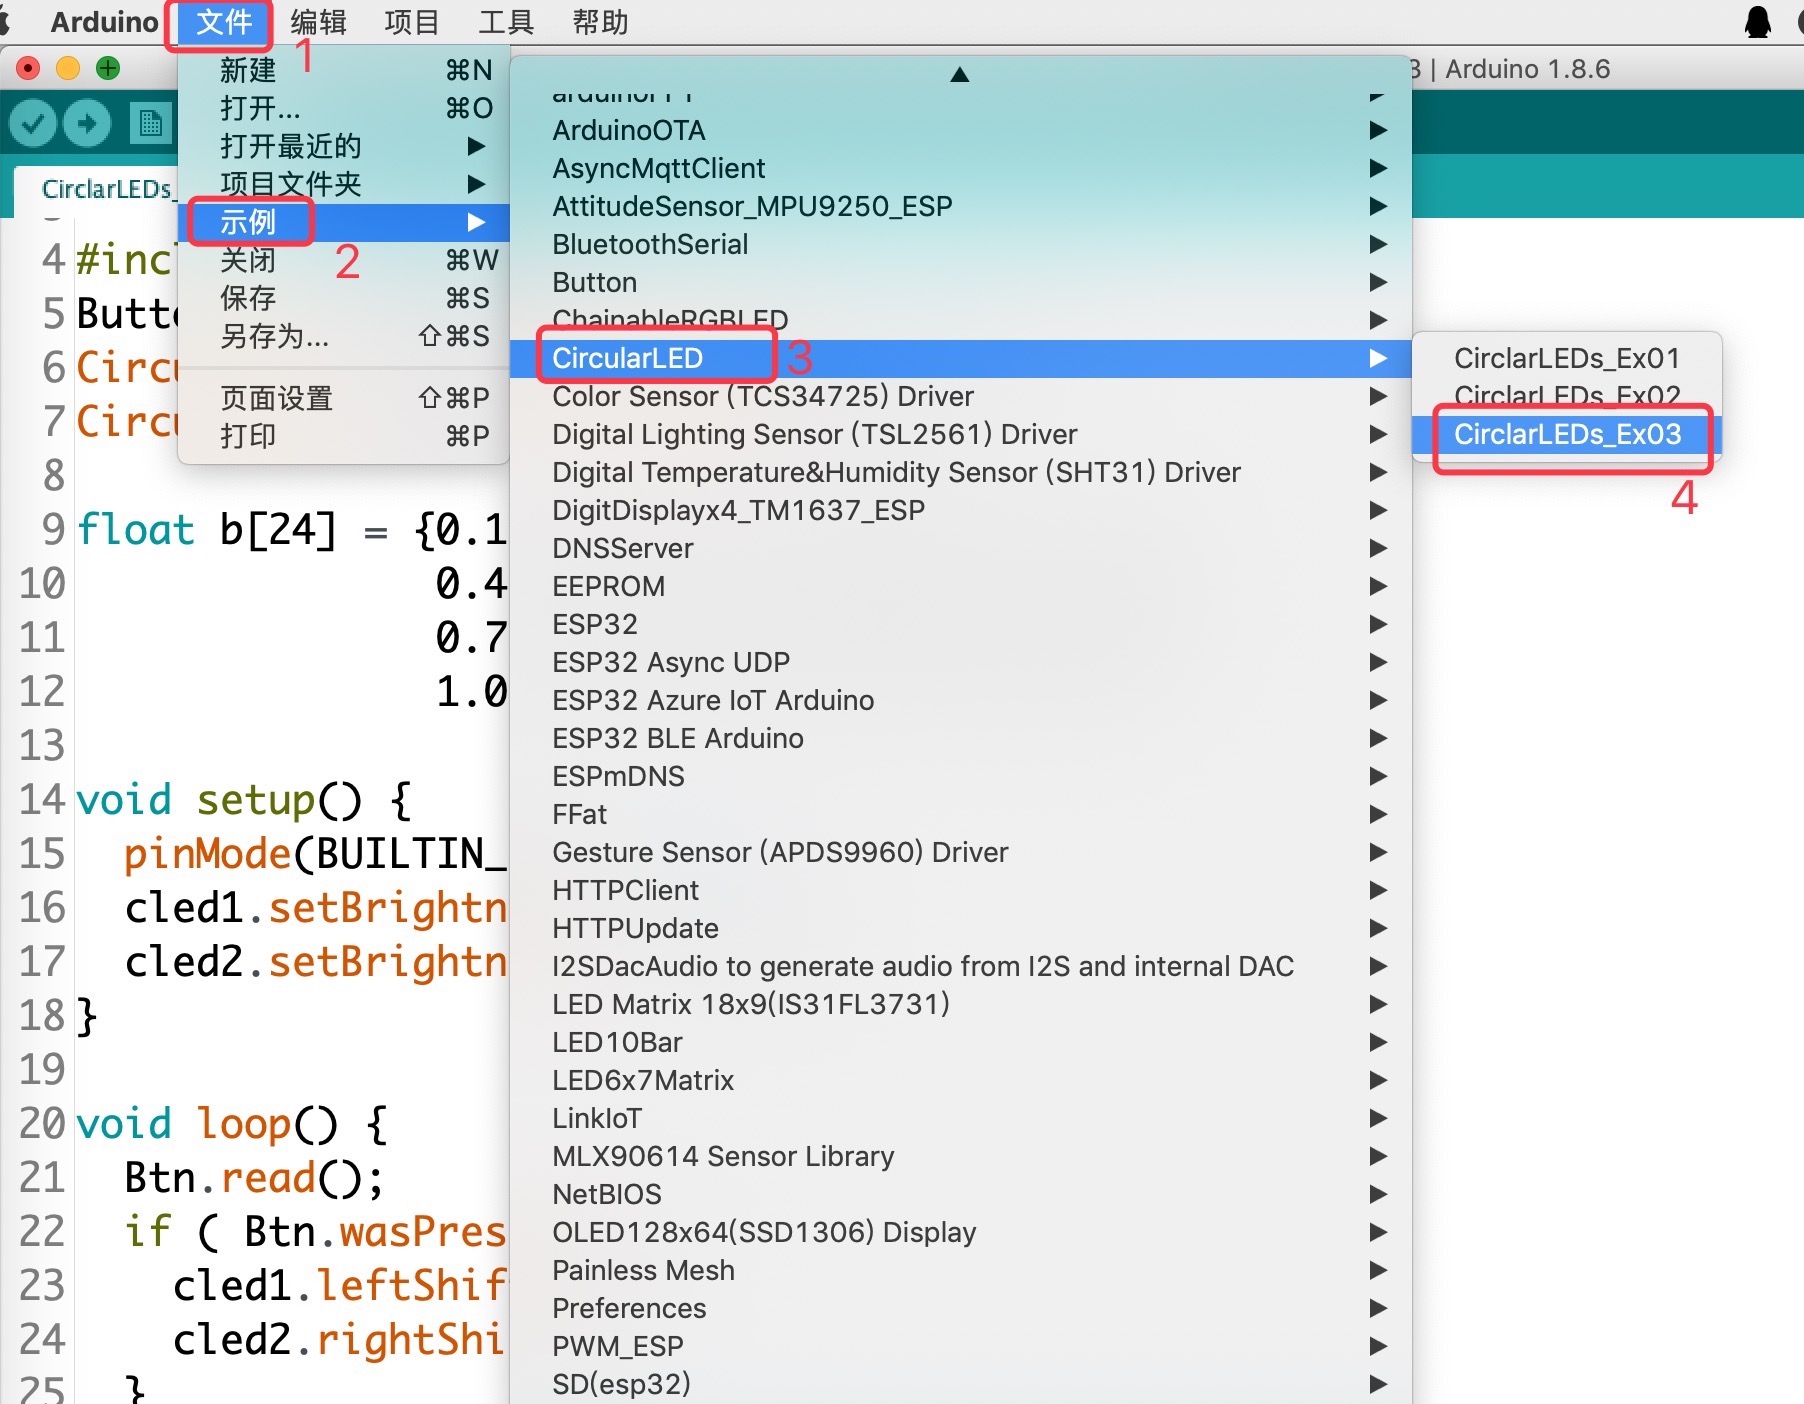
Task: Open the LinkIoT examples
Action: point(960,1118)
